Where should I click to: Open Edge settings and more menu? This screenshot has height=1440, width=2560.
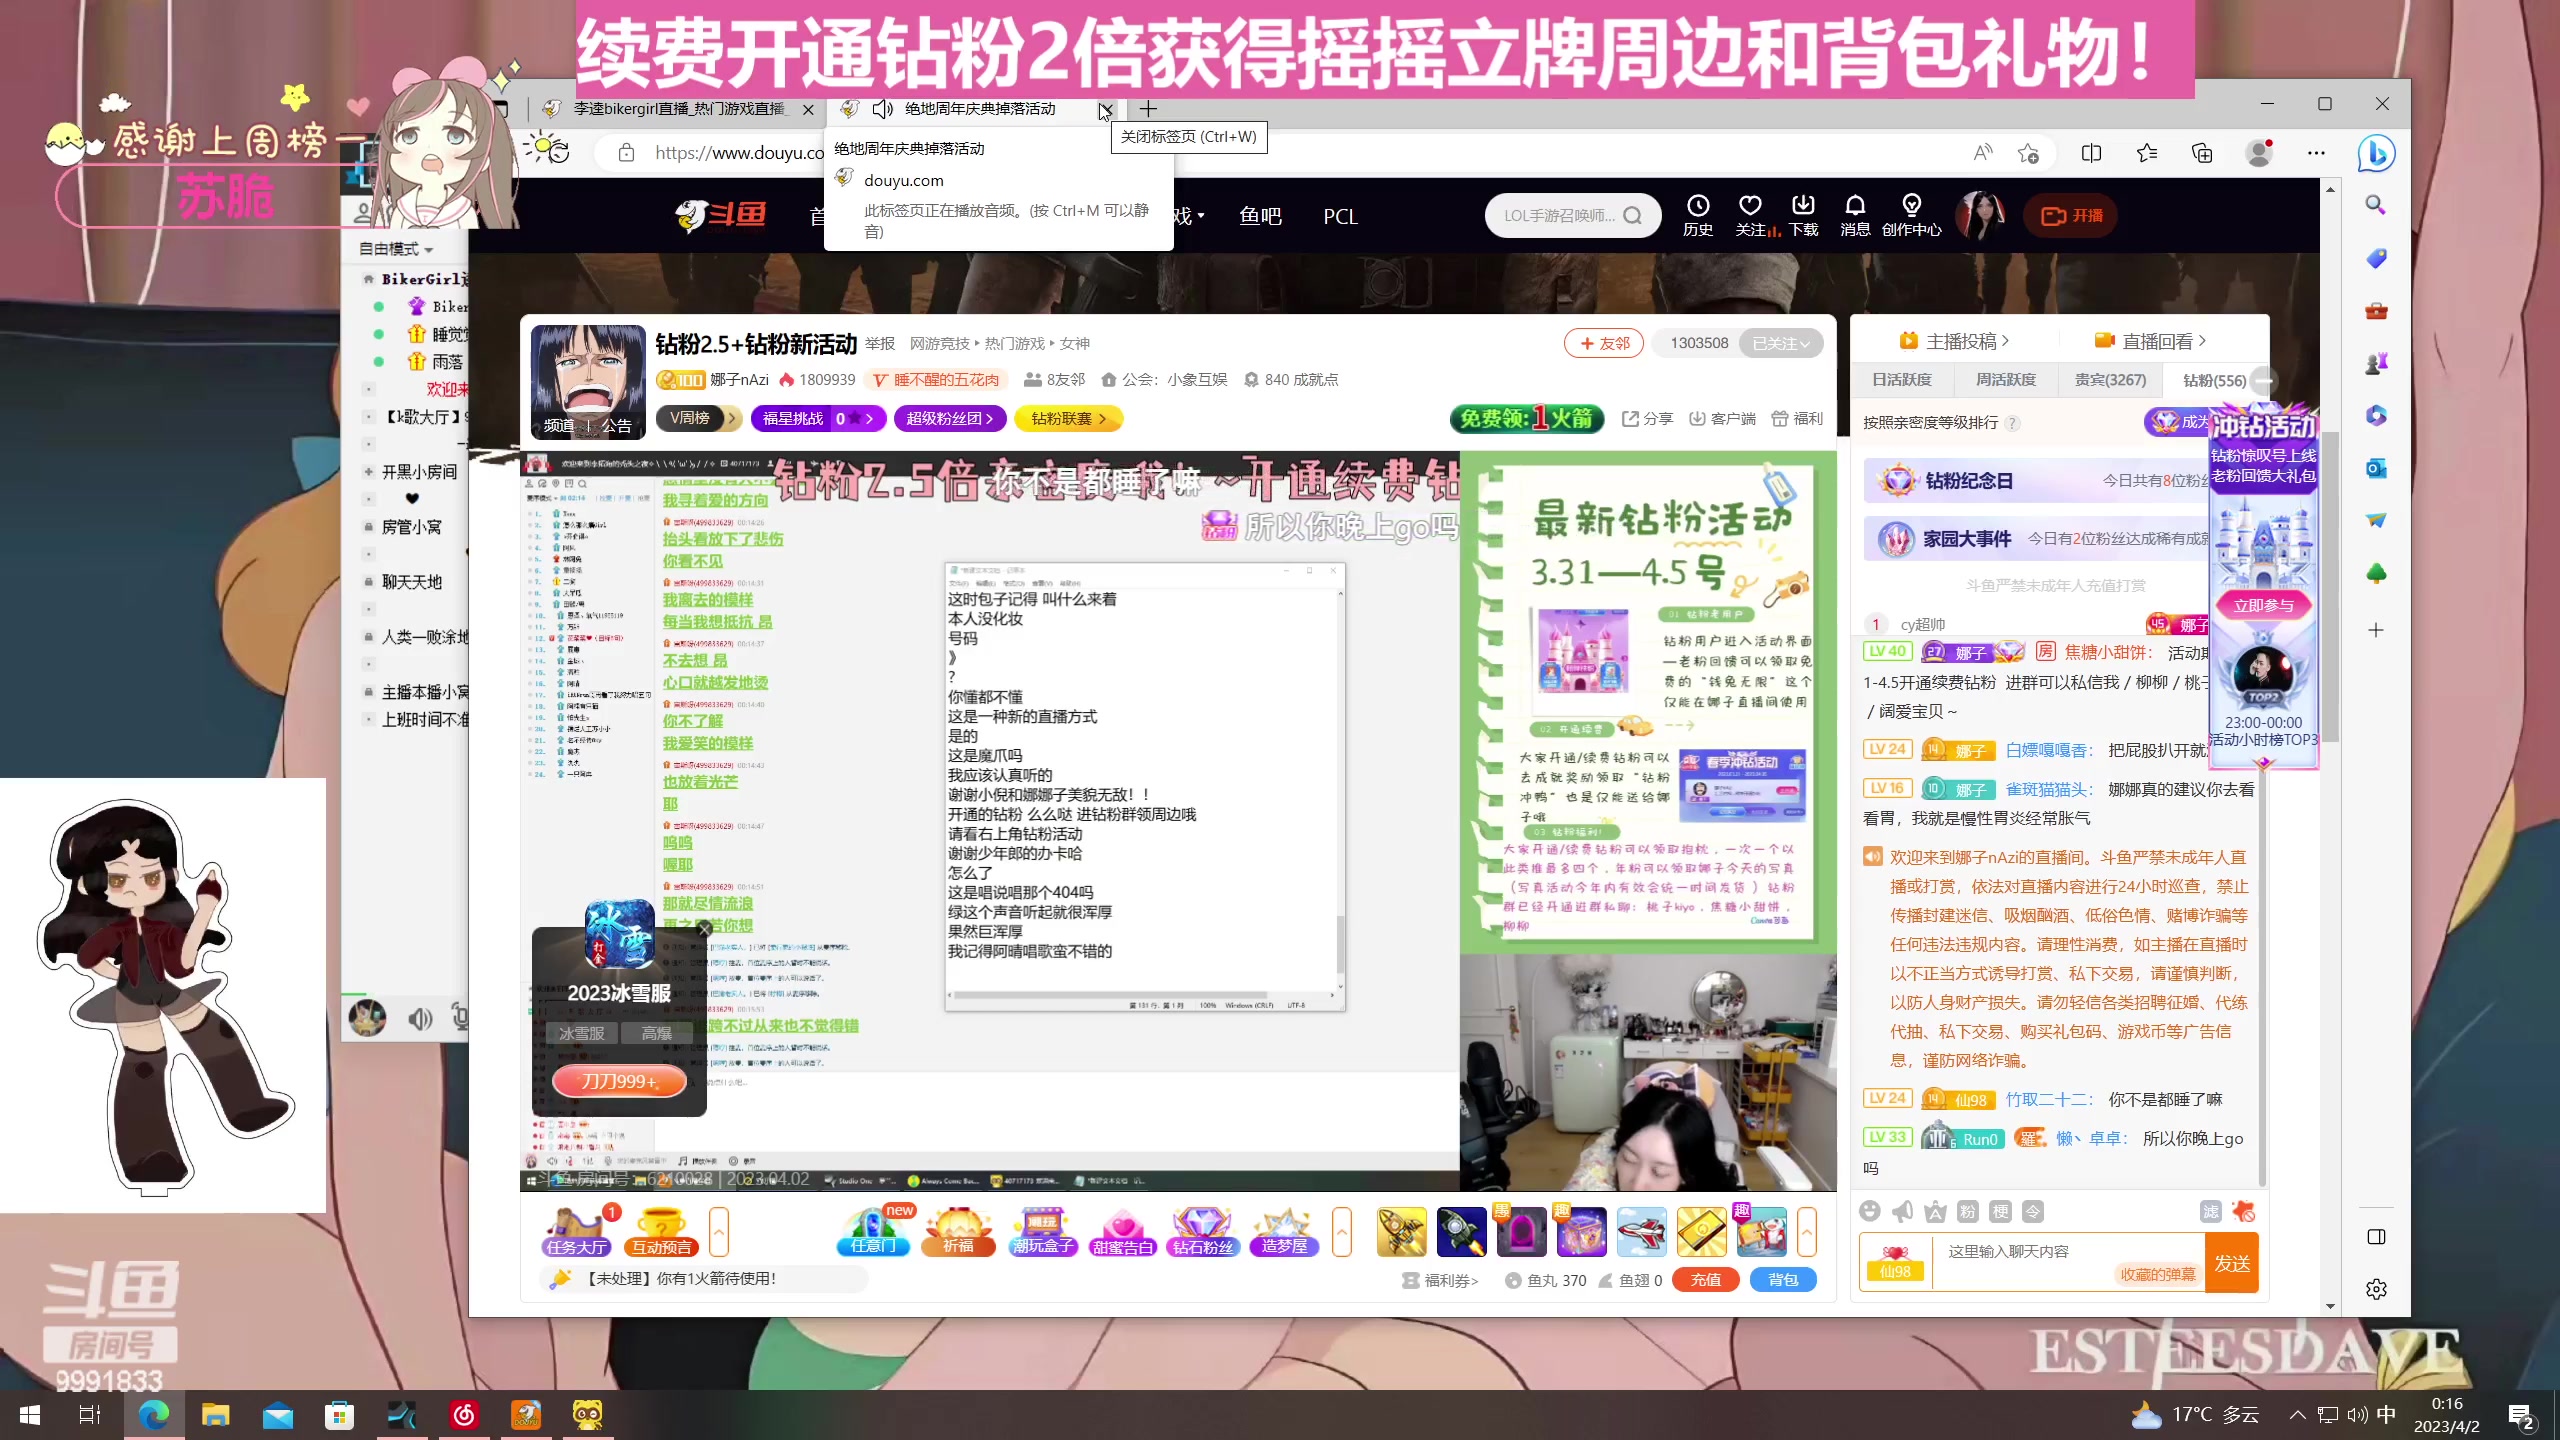(2316, 153)
